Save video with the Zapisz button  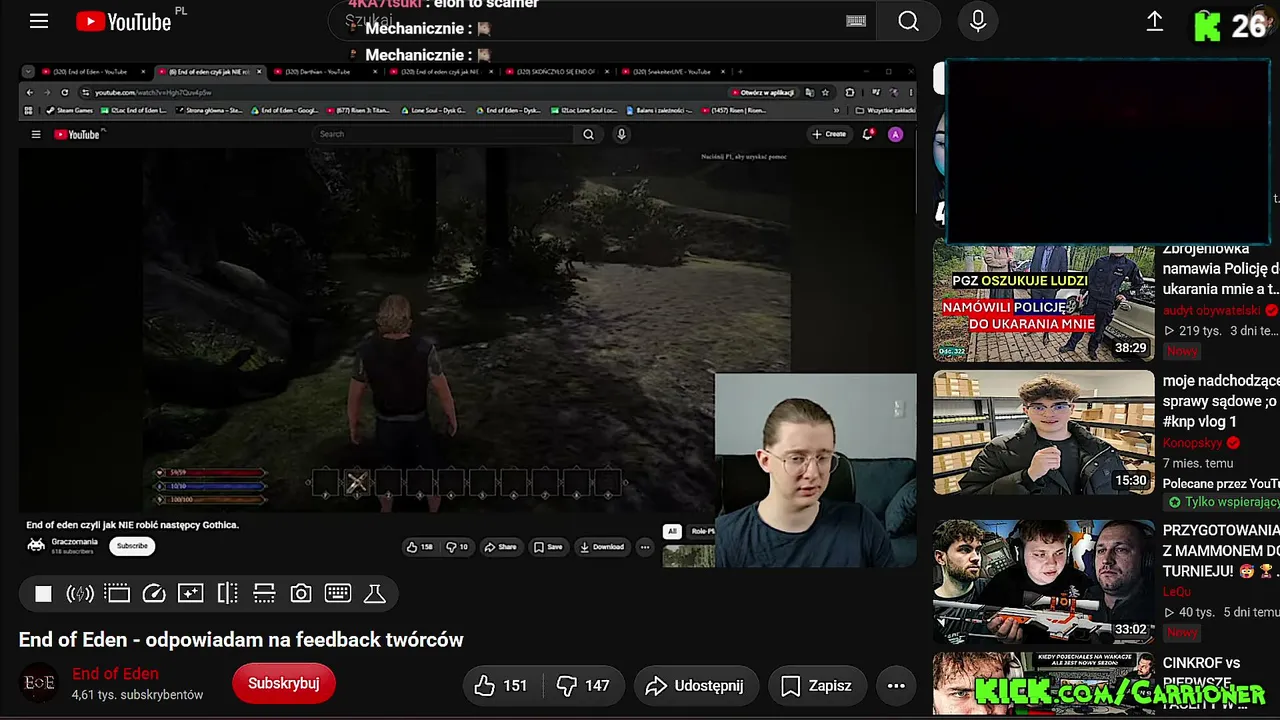coord(816,685)
